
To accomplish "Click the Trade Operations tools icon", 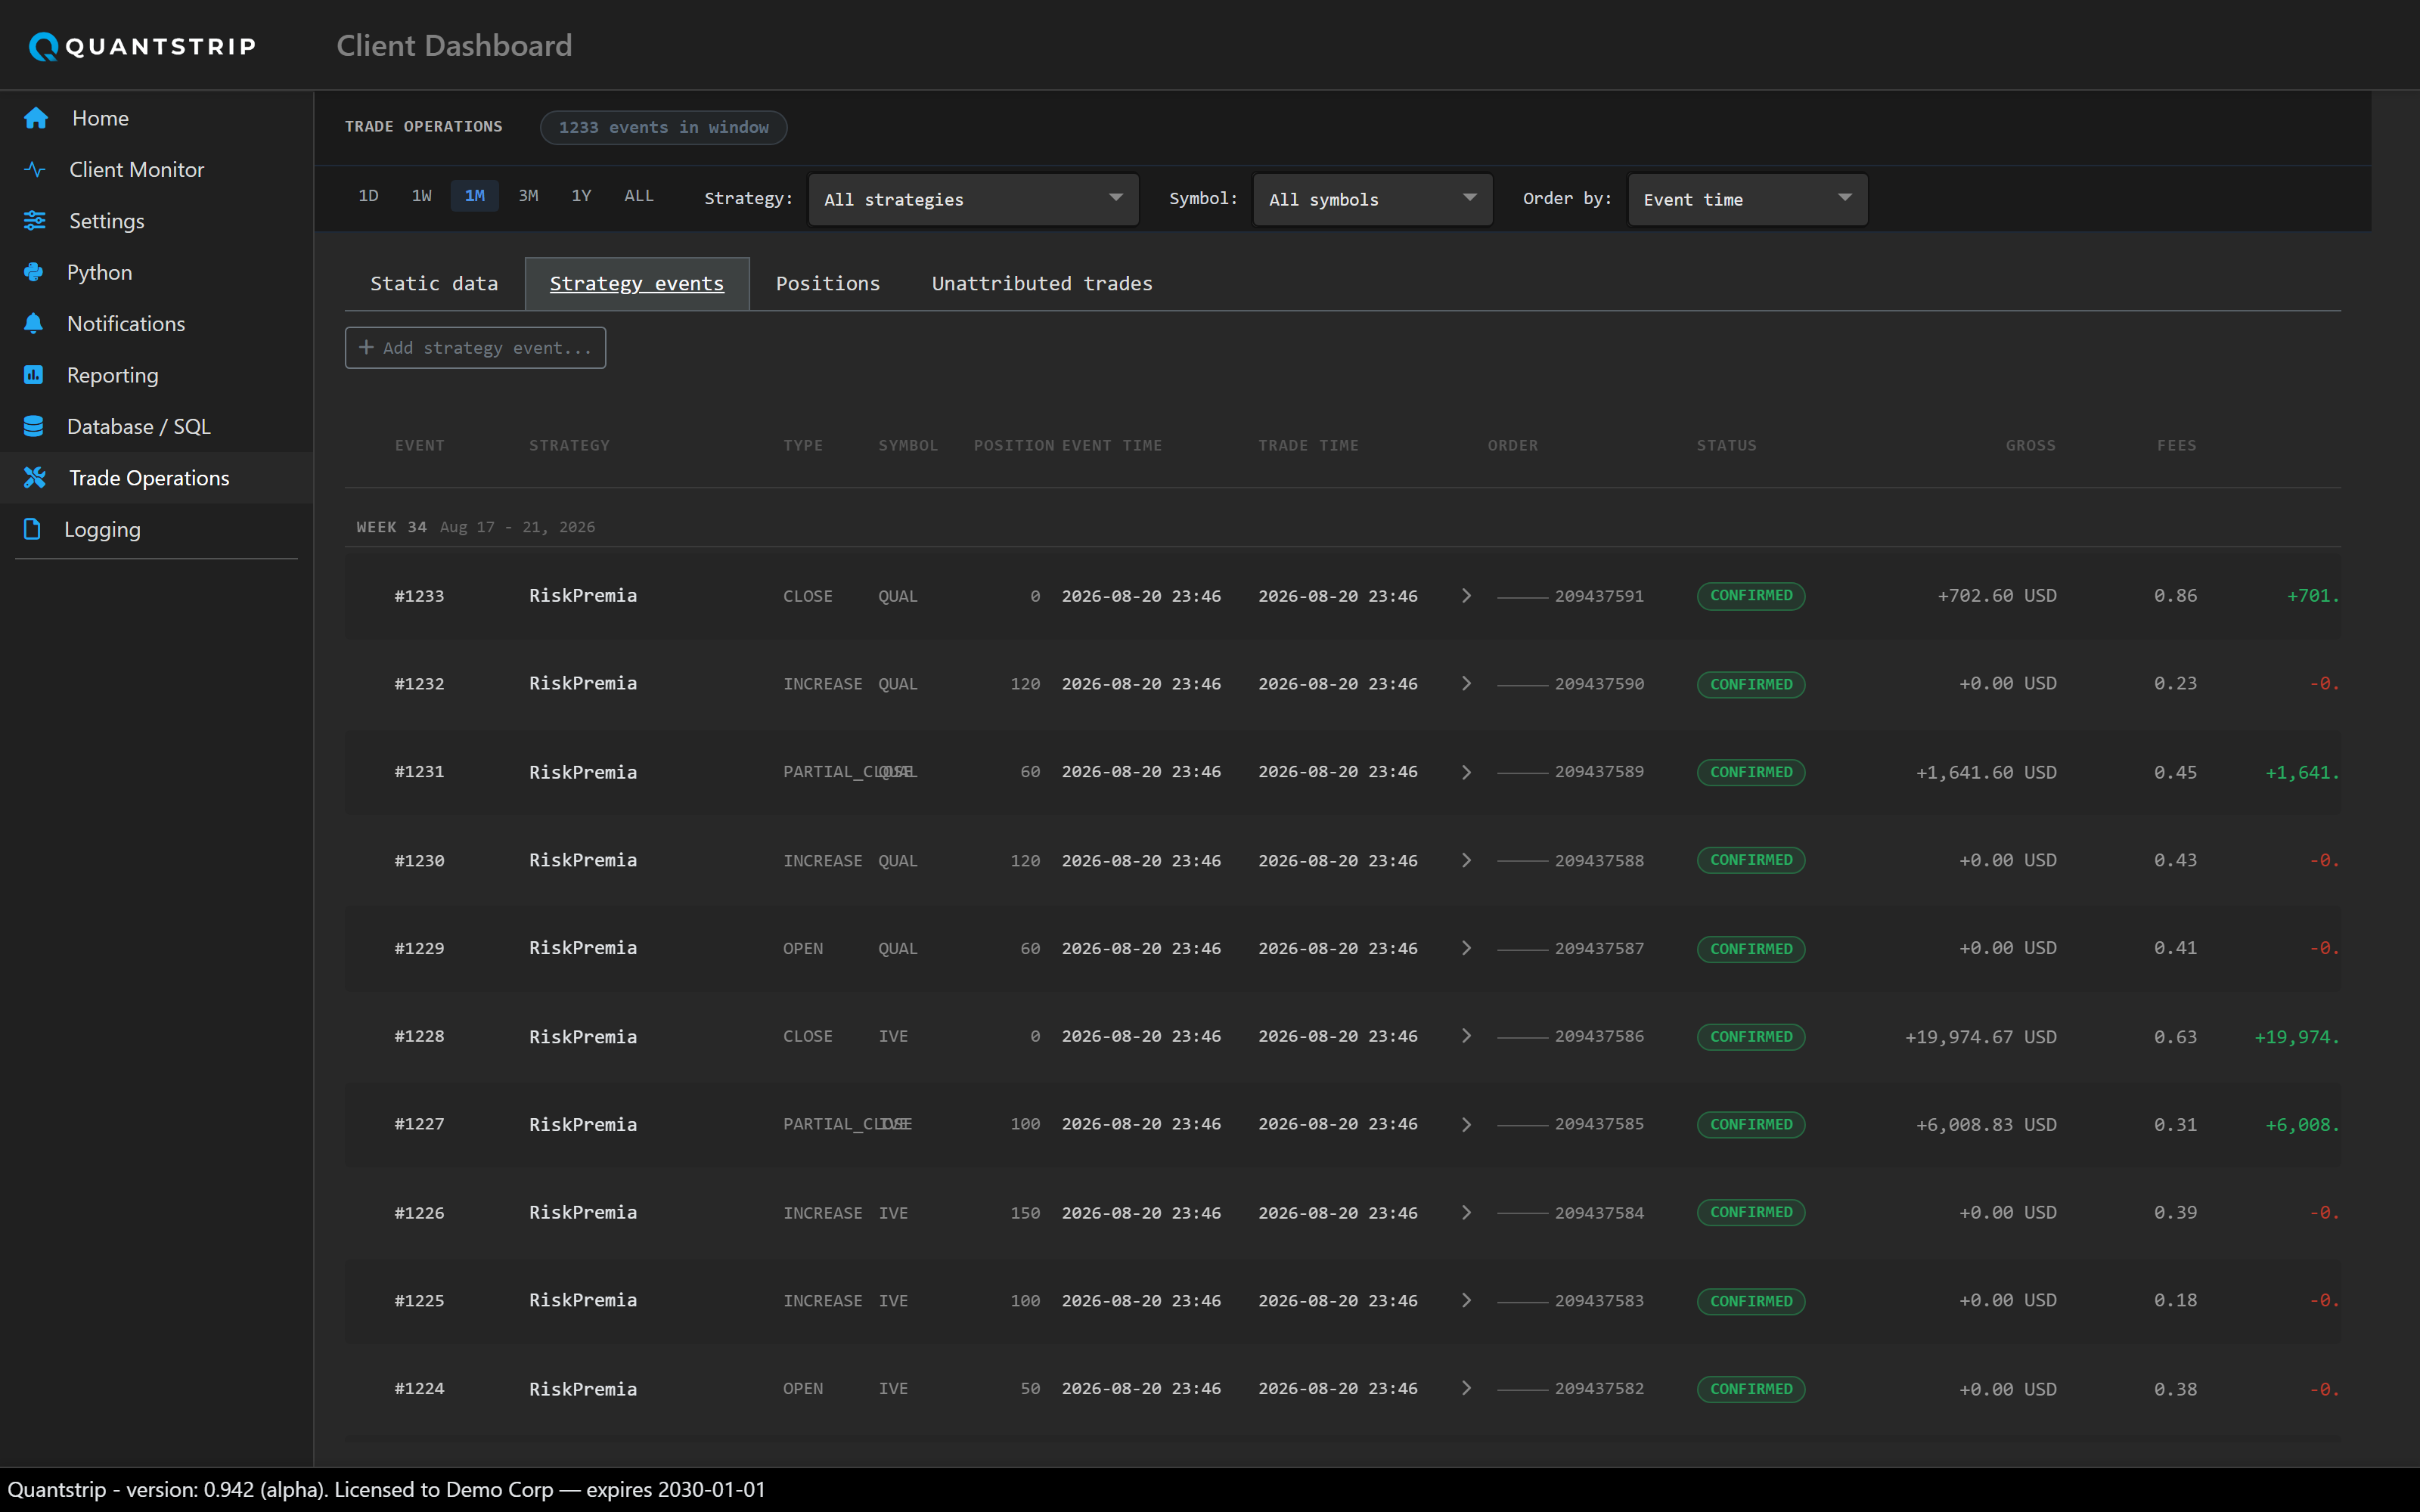I will [35, 478].
